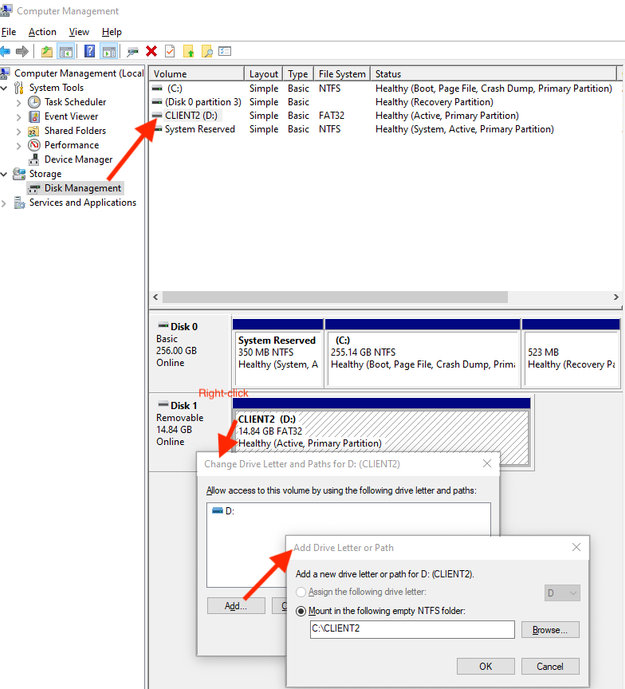Collapse the Storage tree node
The image size is (625, 689).
[x=4, y=174]
